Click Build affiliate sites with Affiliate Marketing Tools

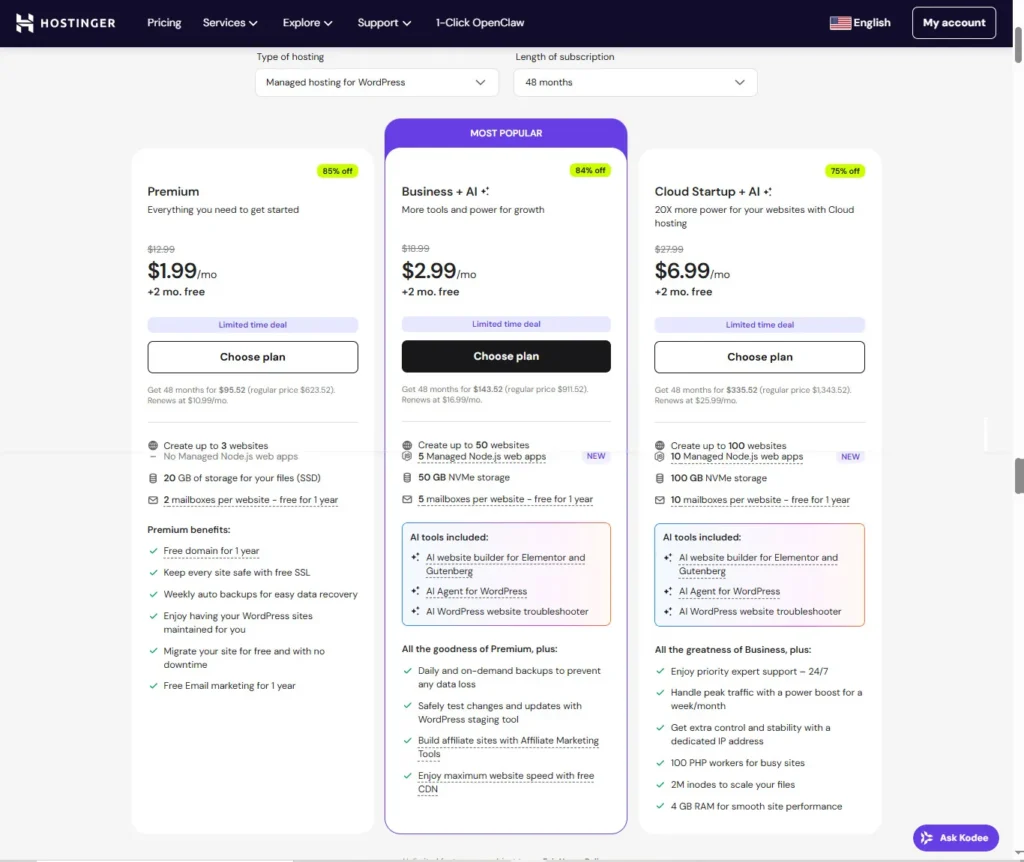(508, 747)
